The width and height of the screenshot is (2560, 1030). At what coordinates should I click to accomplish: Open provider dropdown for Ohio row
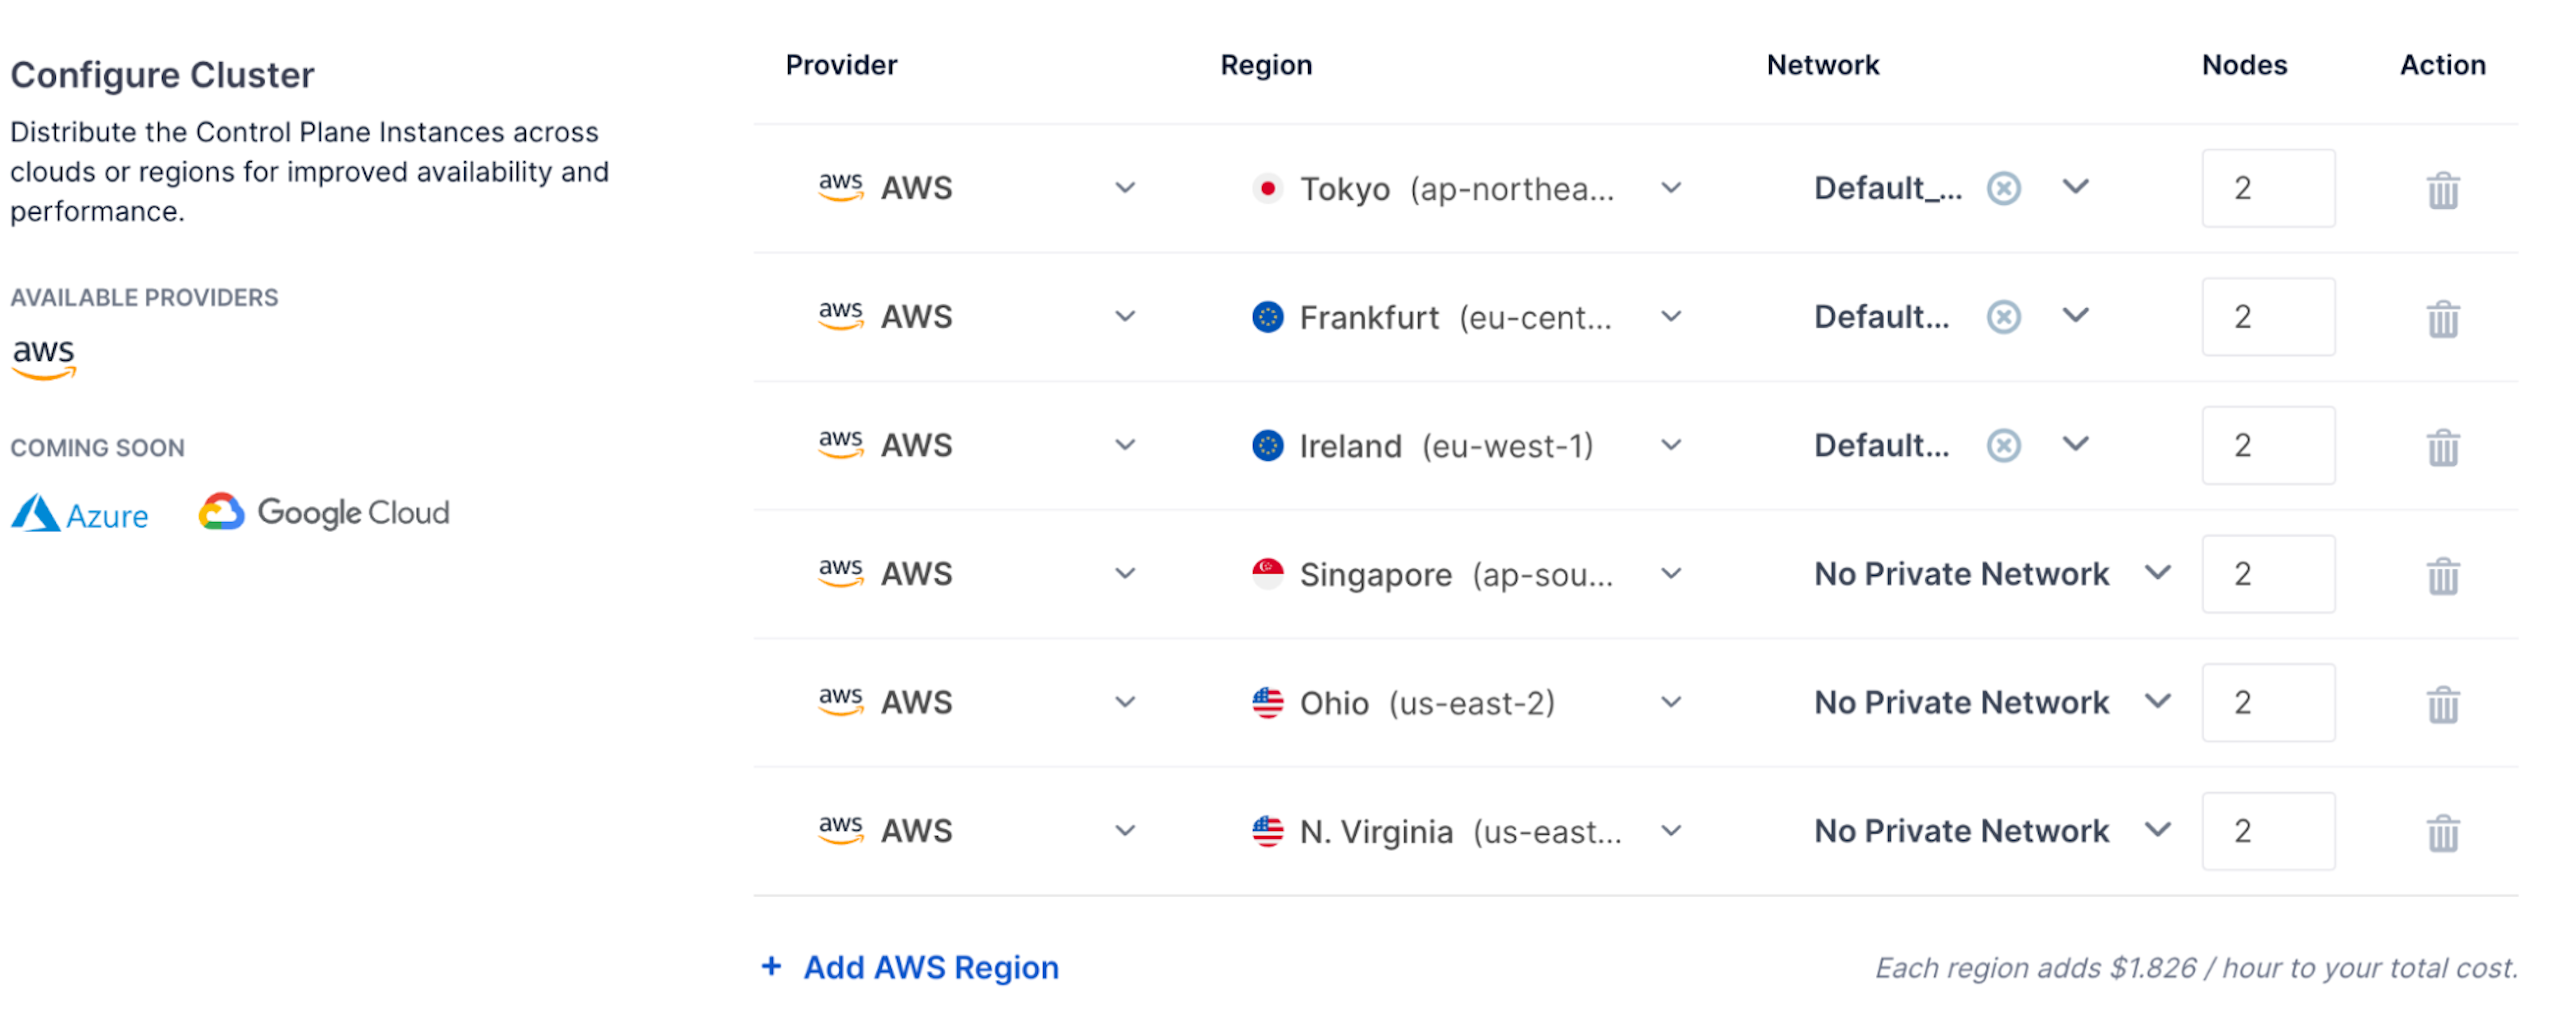pyautogui.click(x=1125, y=702)
